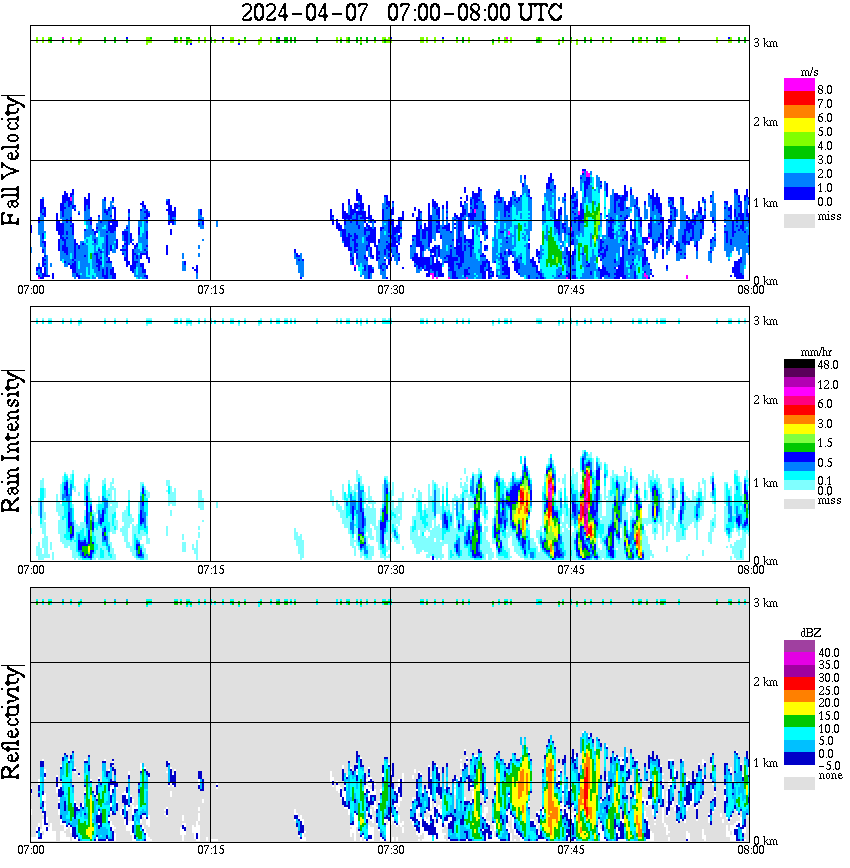
Task: Select the 'Rain Intensity' vertical axis label
Action: click(x=13, y=441)
